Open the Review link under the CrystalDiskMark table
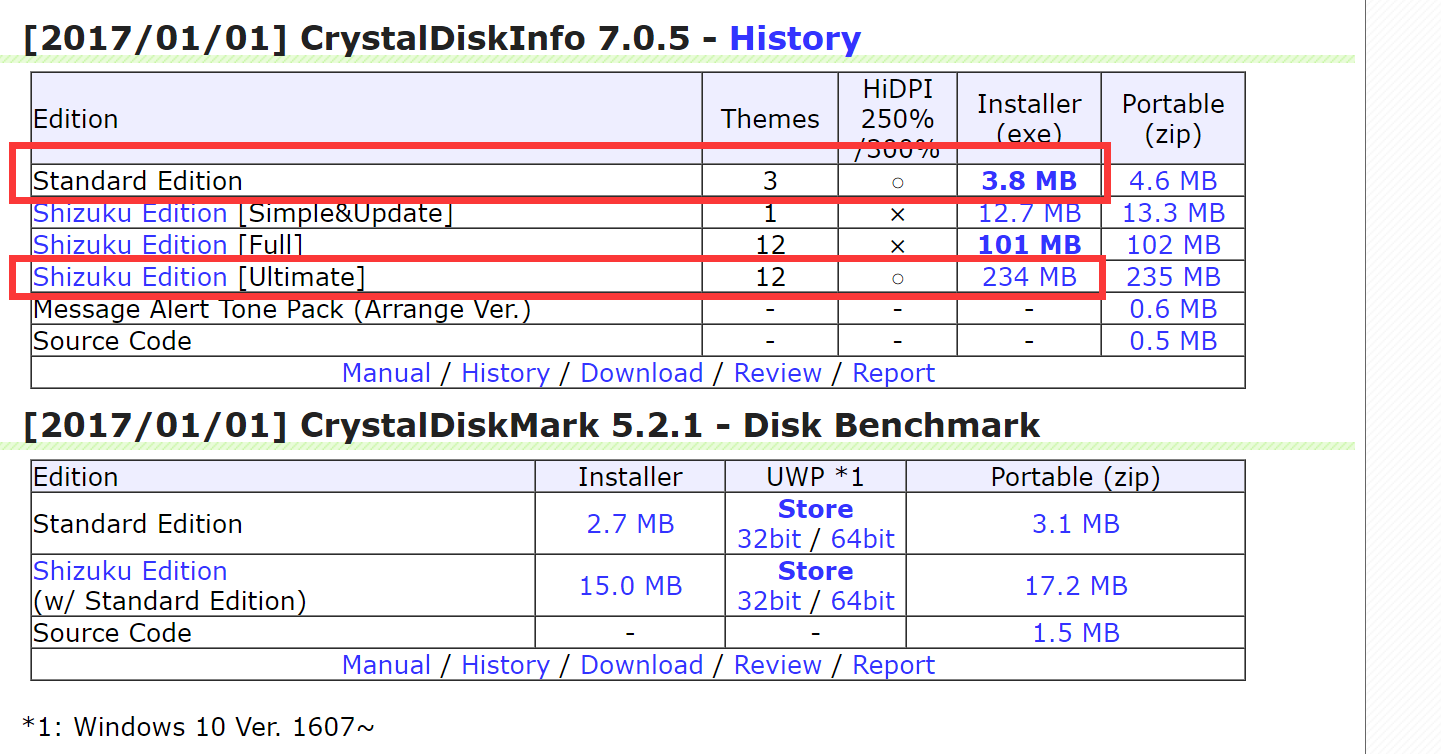 click(778, 665)
